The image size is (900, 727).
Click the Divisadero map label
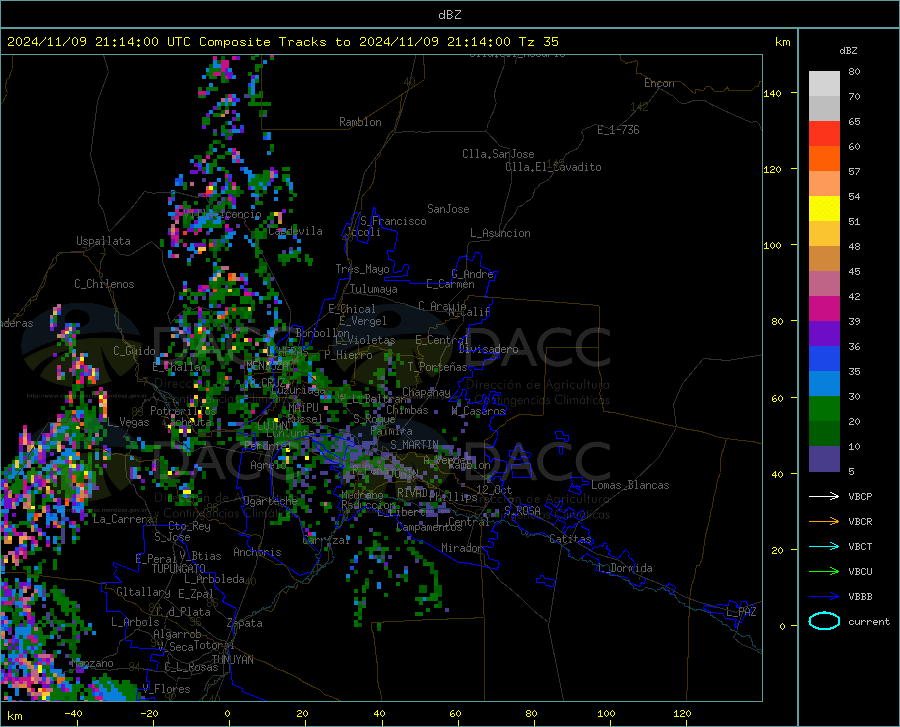[488, 349]
